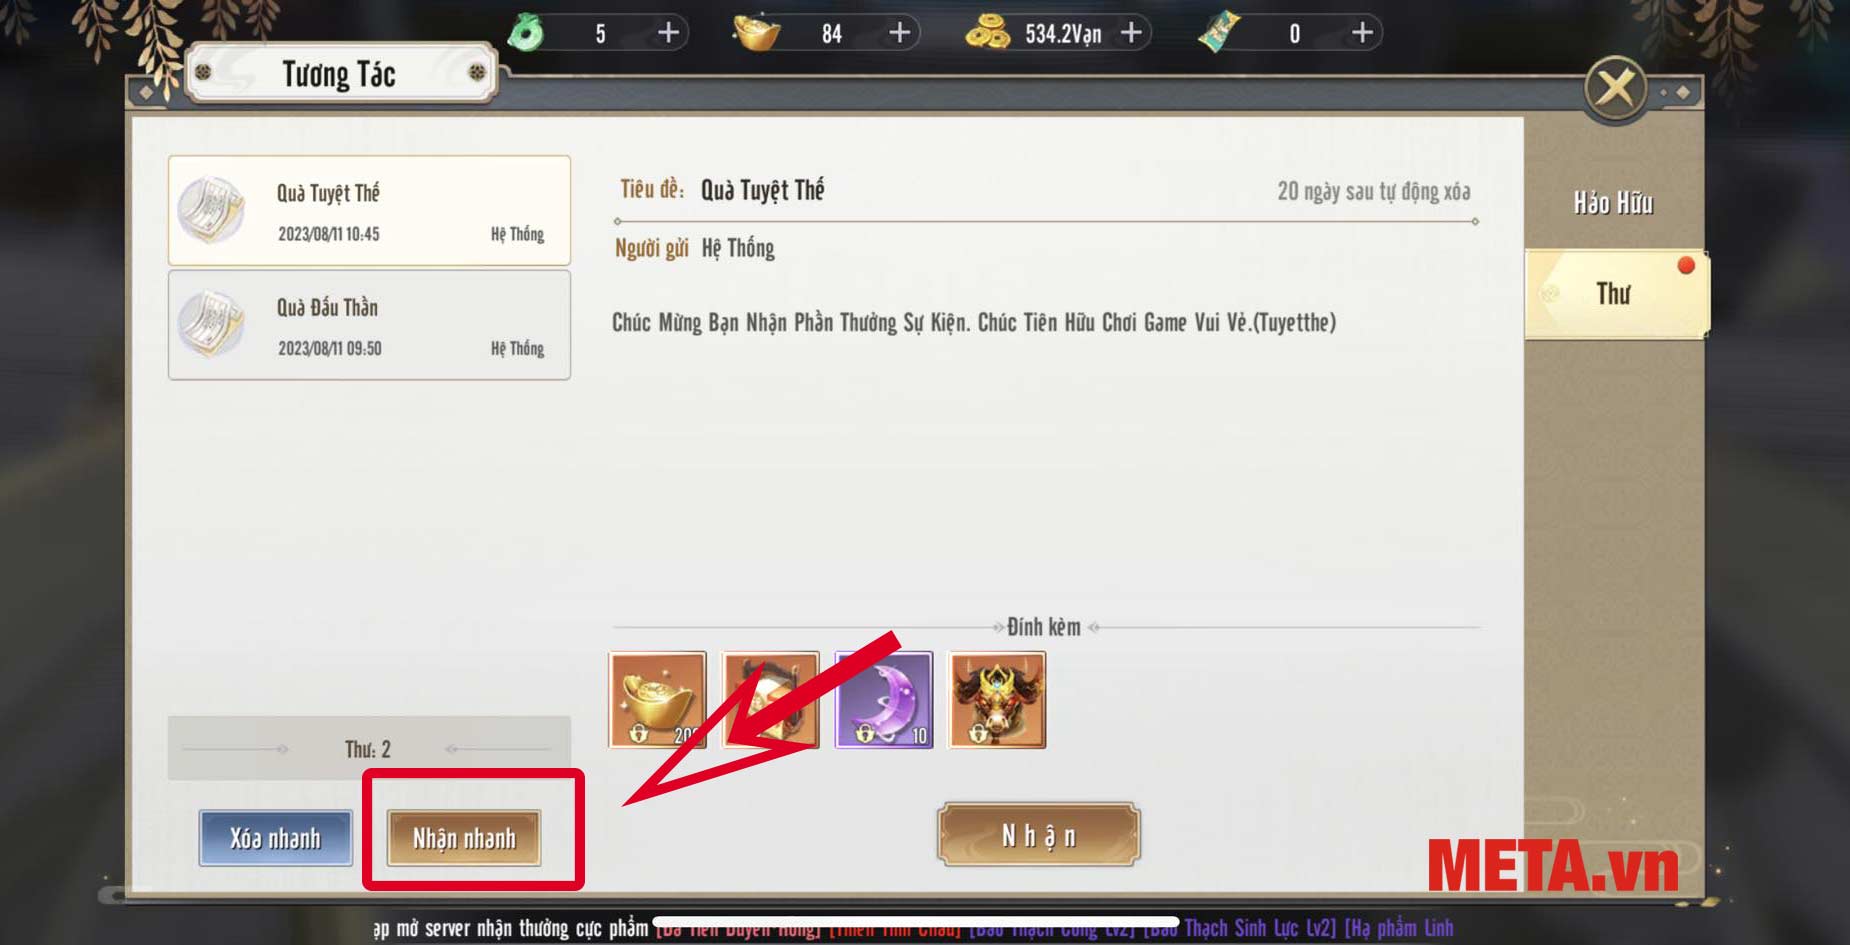1850x945 pixels.
Task: Select the bull head mount attachment
Action: pyautogui.click(x=997, y=700)
